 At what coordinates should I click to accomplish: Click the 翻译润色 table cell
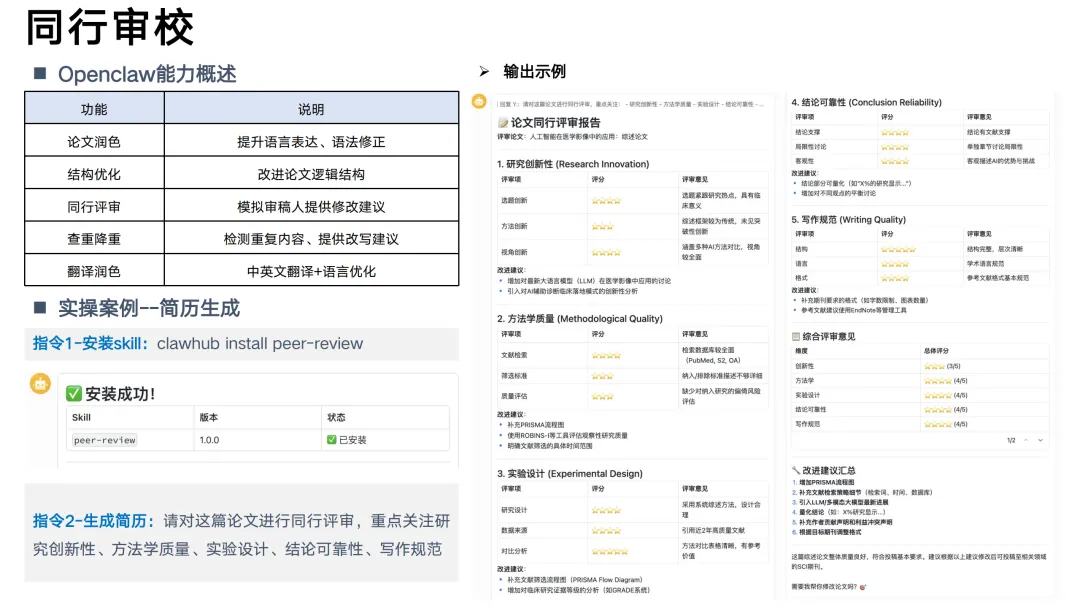(94, 271)
